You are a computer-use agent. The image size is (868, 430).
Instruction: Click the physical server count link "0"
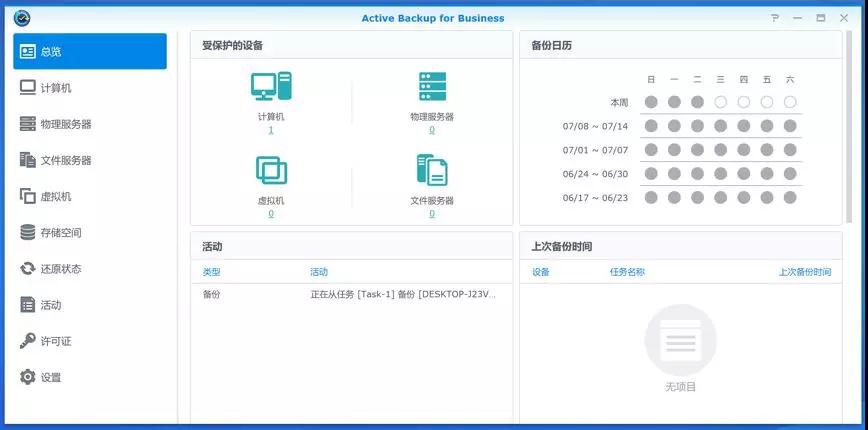pos(432,130)
